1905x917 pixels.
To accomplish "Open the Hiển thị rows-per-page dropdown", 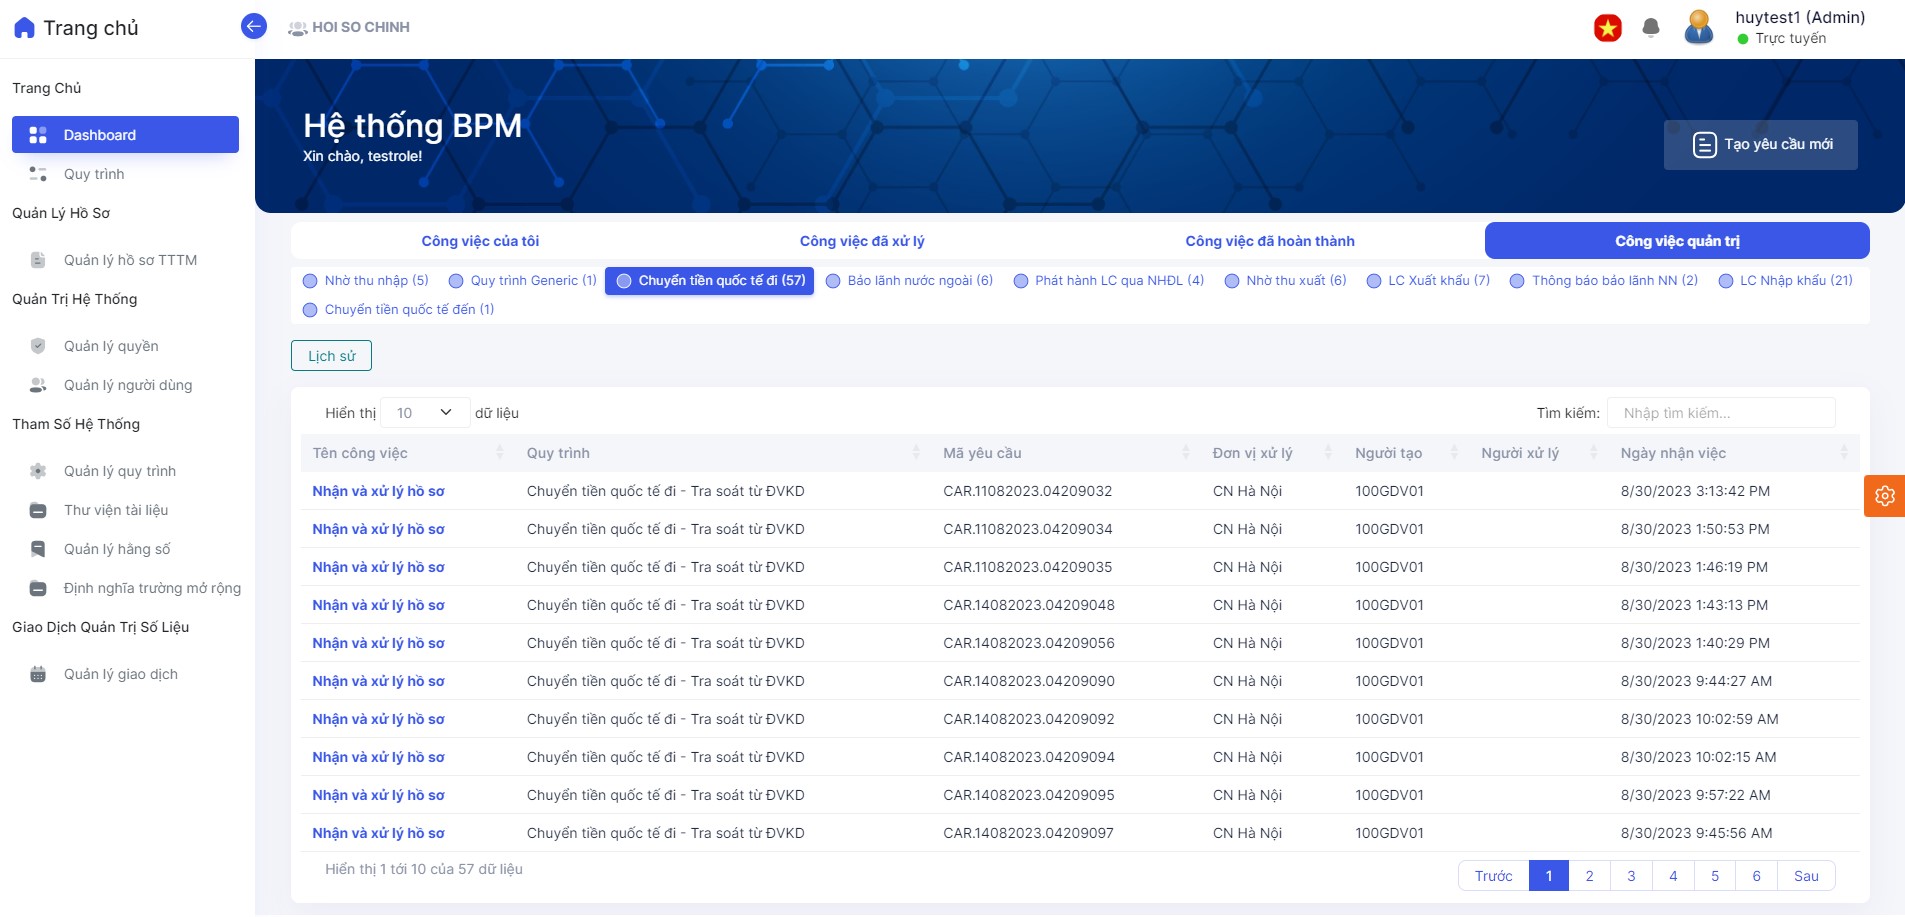I will coord(425,413).
